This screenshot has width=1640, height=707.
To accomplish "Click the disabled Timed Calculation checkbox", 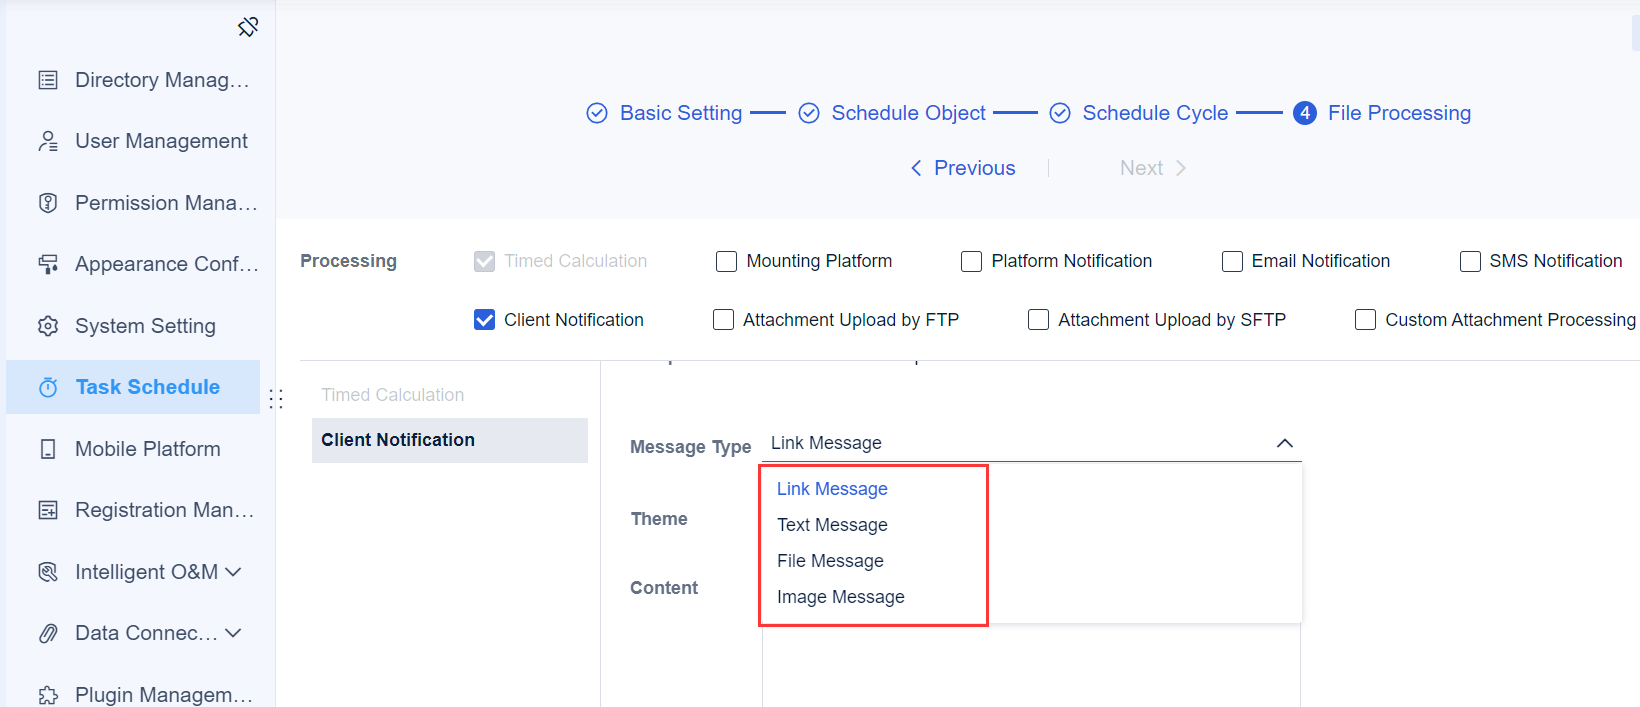I will coord(484,262).
